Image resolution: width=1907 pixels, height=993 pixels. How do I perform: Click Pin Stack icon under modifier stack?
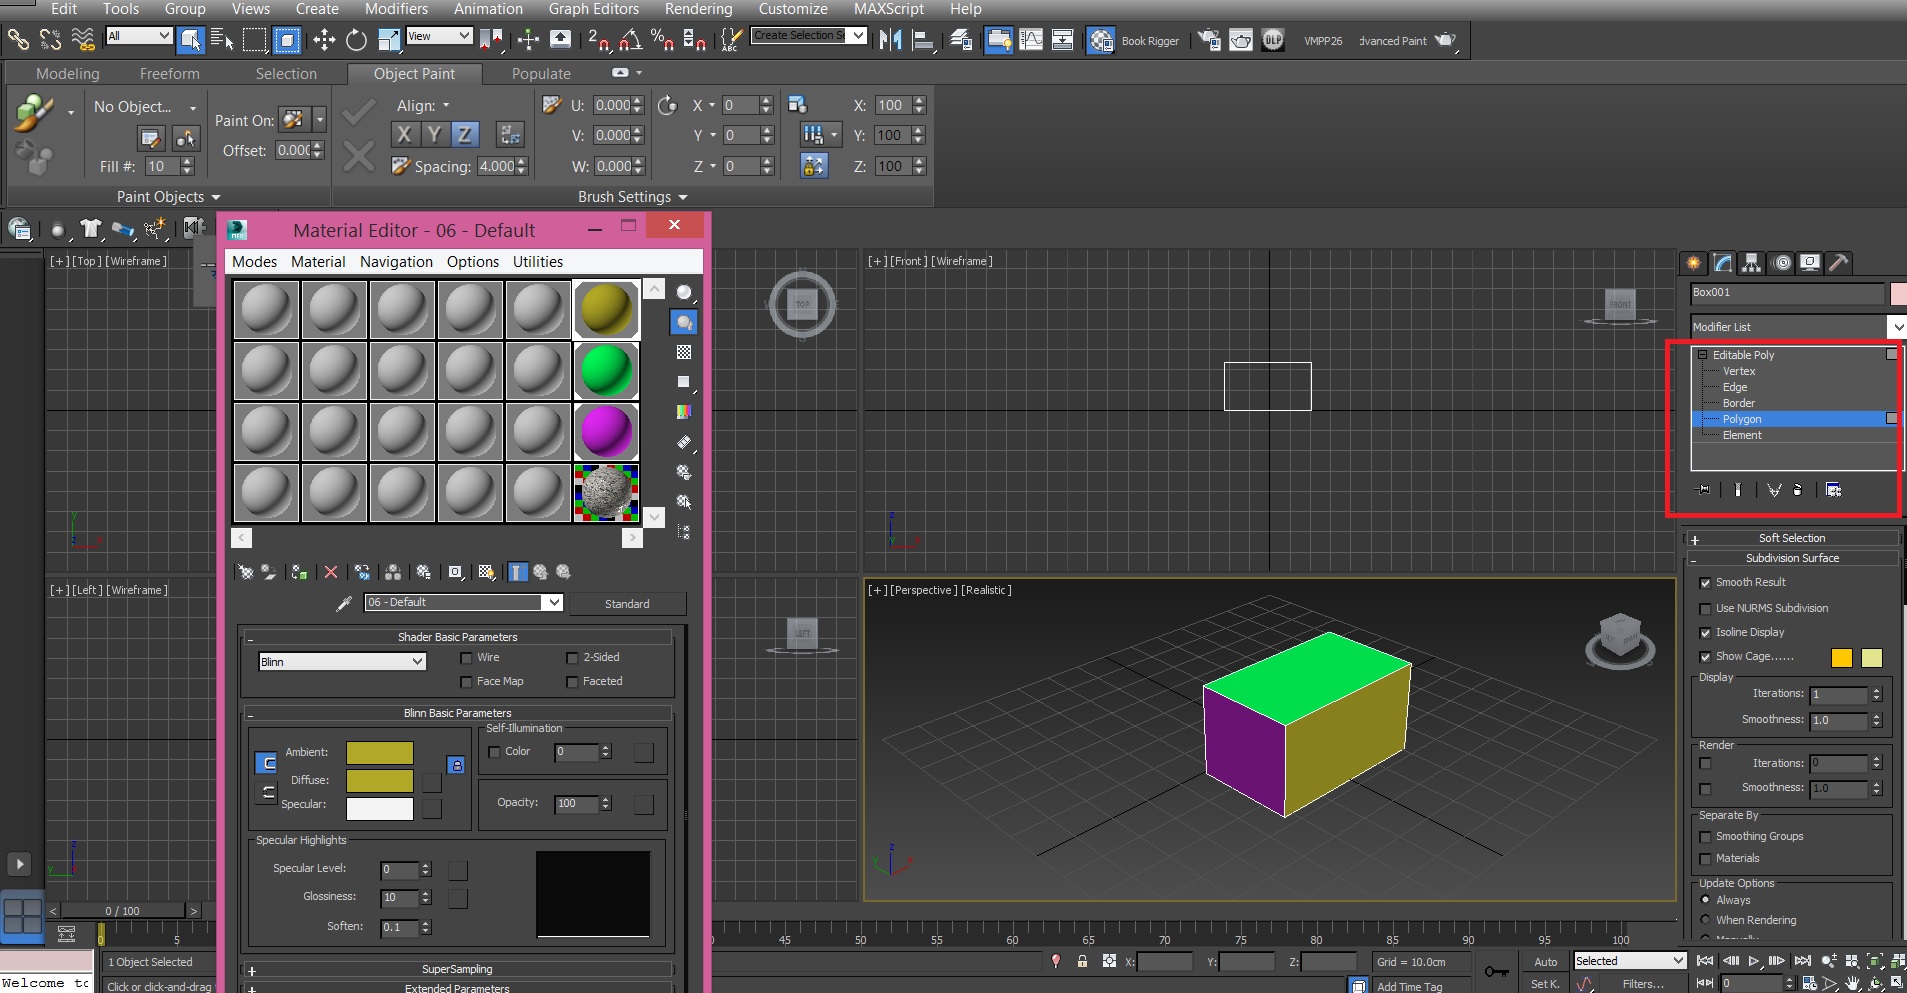coord(1704,490)
